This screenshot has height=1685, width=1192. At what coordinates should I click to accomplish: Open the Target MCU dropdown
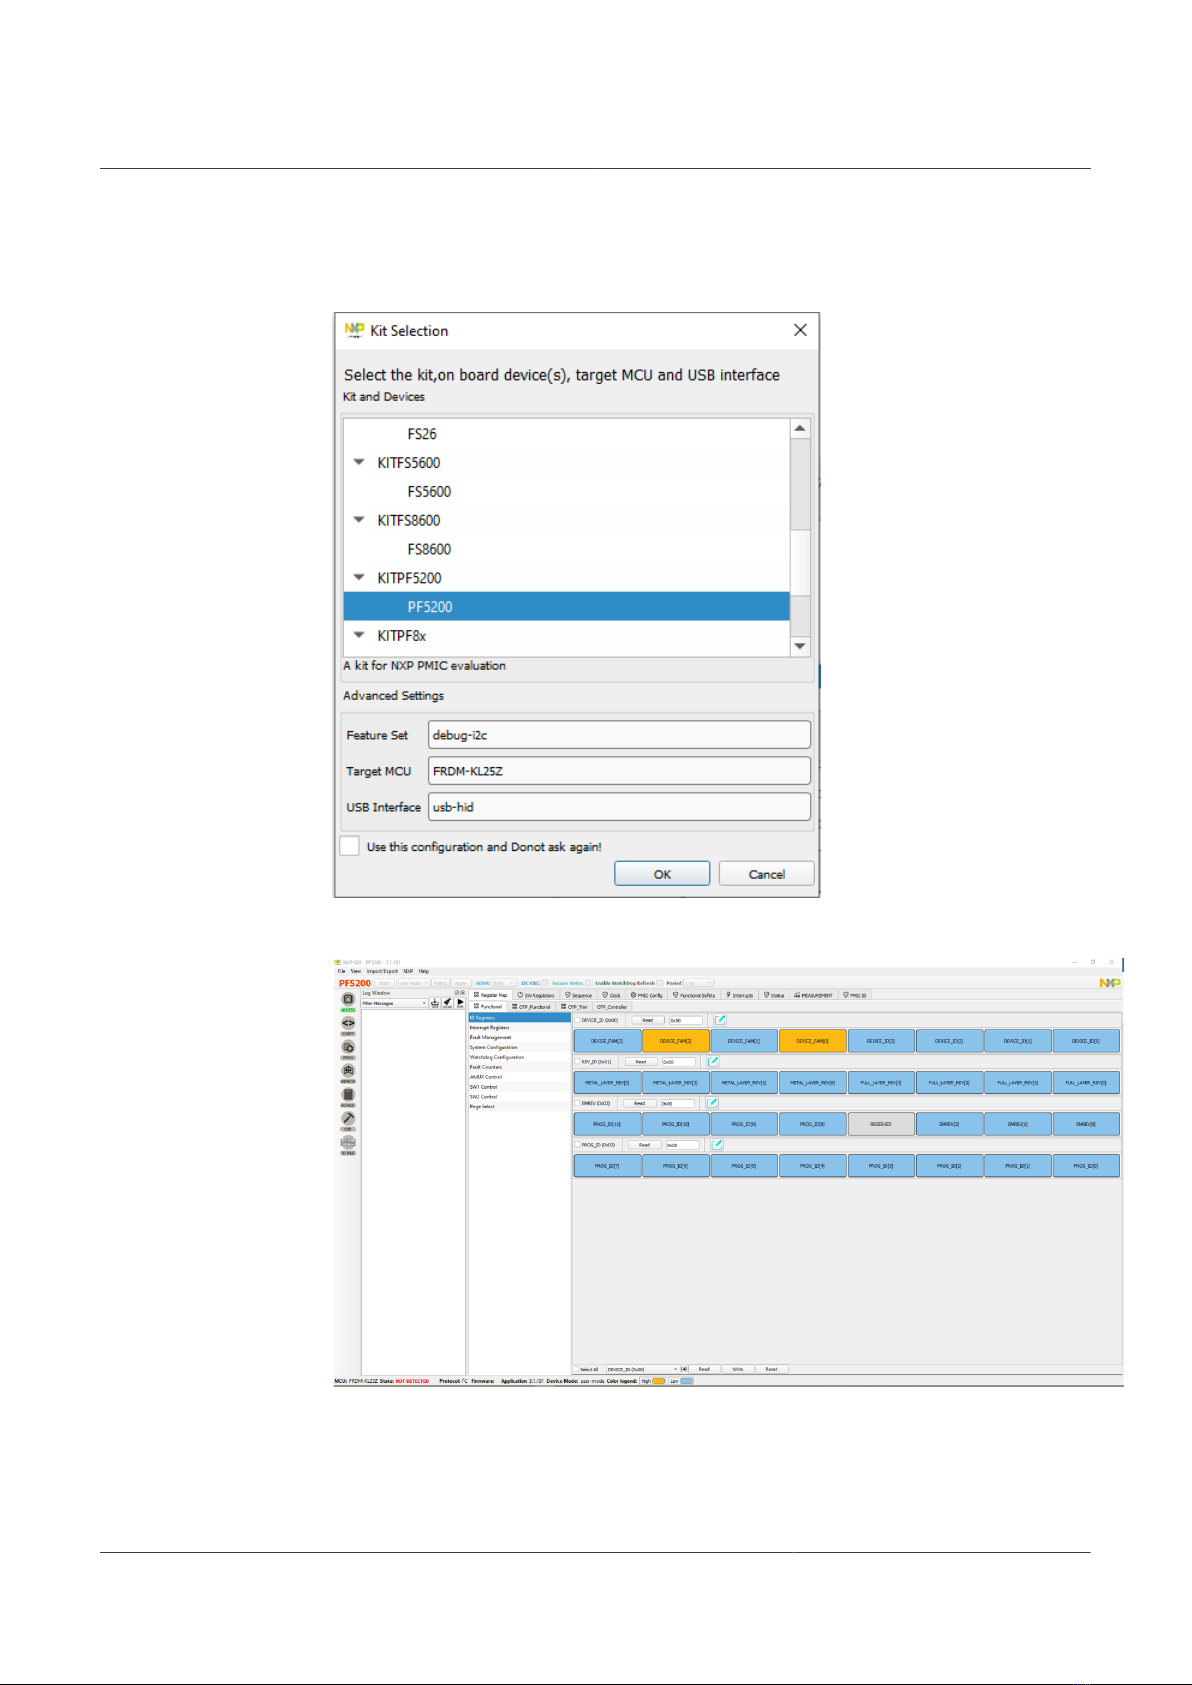(x=619, y=771)
